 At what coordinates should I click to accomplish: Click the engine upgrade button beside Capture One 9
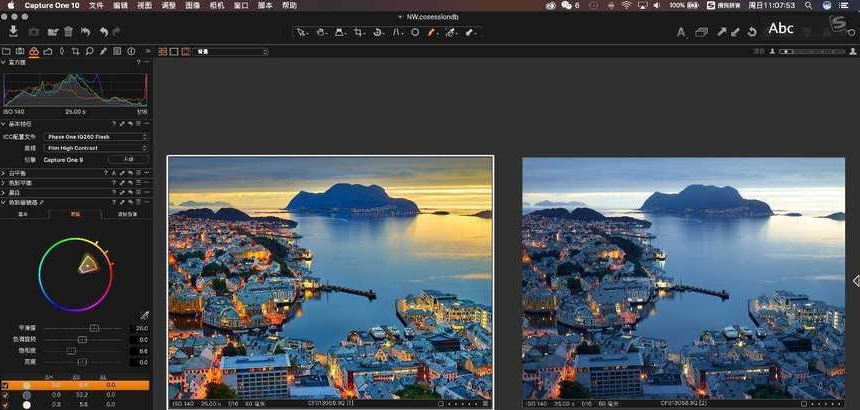point(128,160)
